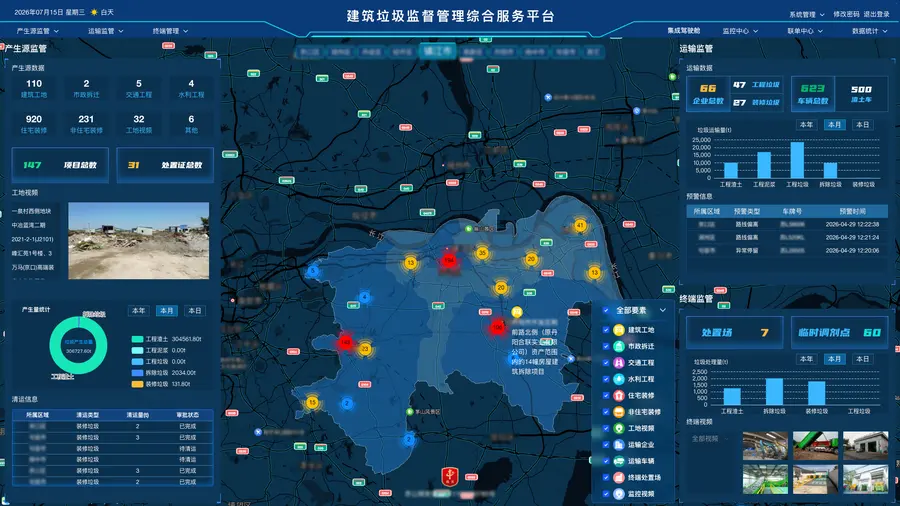The width and height of the screenshot is (900, 506).
Task: Expand the 系统管理 dropdown
Action: point(806,14)
